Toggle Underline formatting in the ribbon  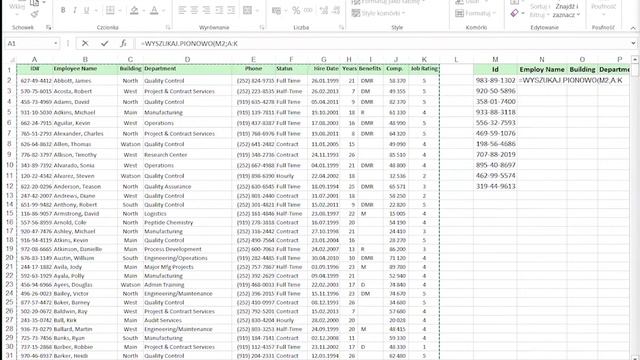pyautogui.click(x=86, y=11)
